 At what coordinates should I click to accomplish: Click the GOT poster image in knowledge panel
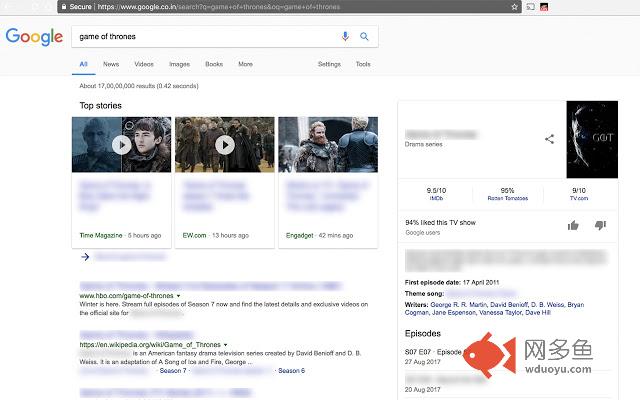coord(592,139)
